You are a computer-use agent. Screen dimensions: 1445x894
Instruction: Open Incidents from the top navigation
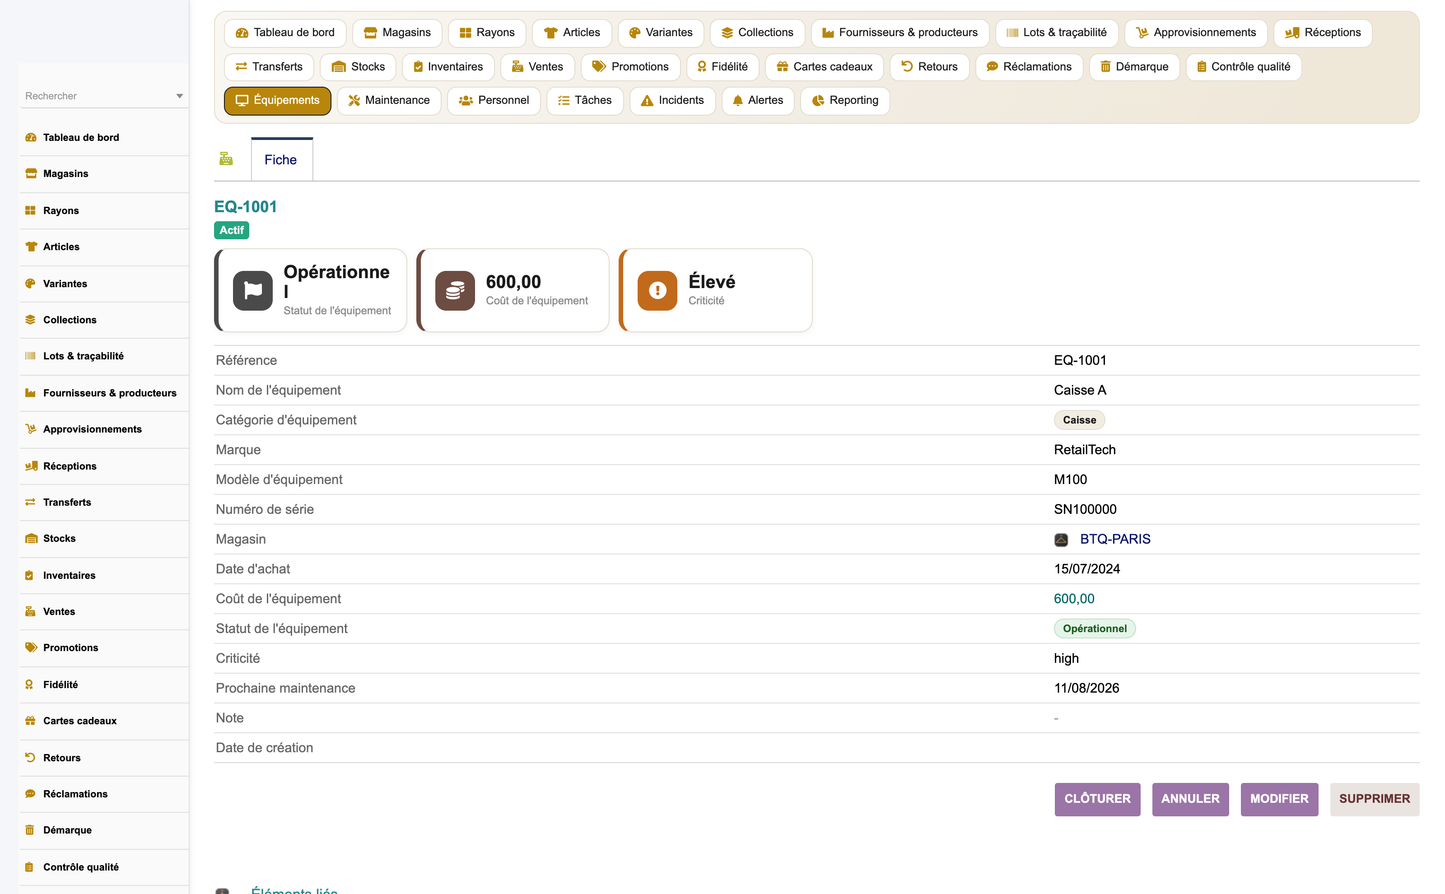coord(673,101)
